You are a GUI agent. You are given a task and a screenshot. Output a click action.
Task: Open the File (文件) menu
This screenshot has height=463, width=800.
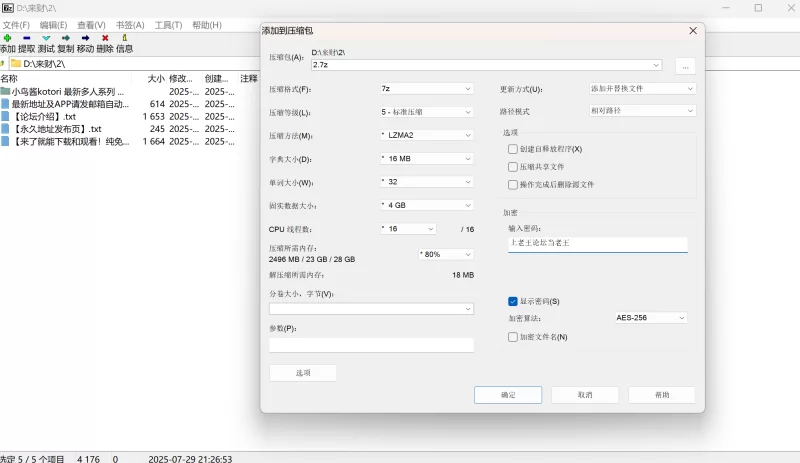16,25
